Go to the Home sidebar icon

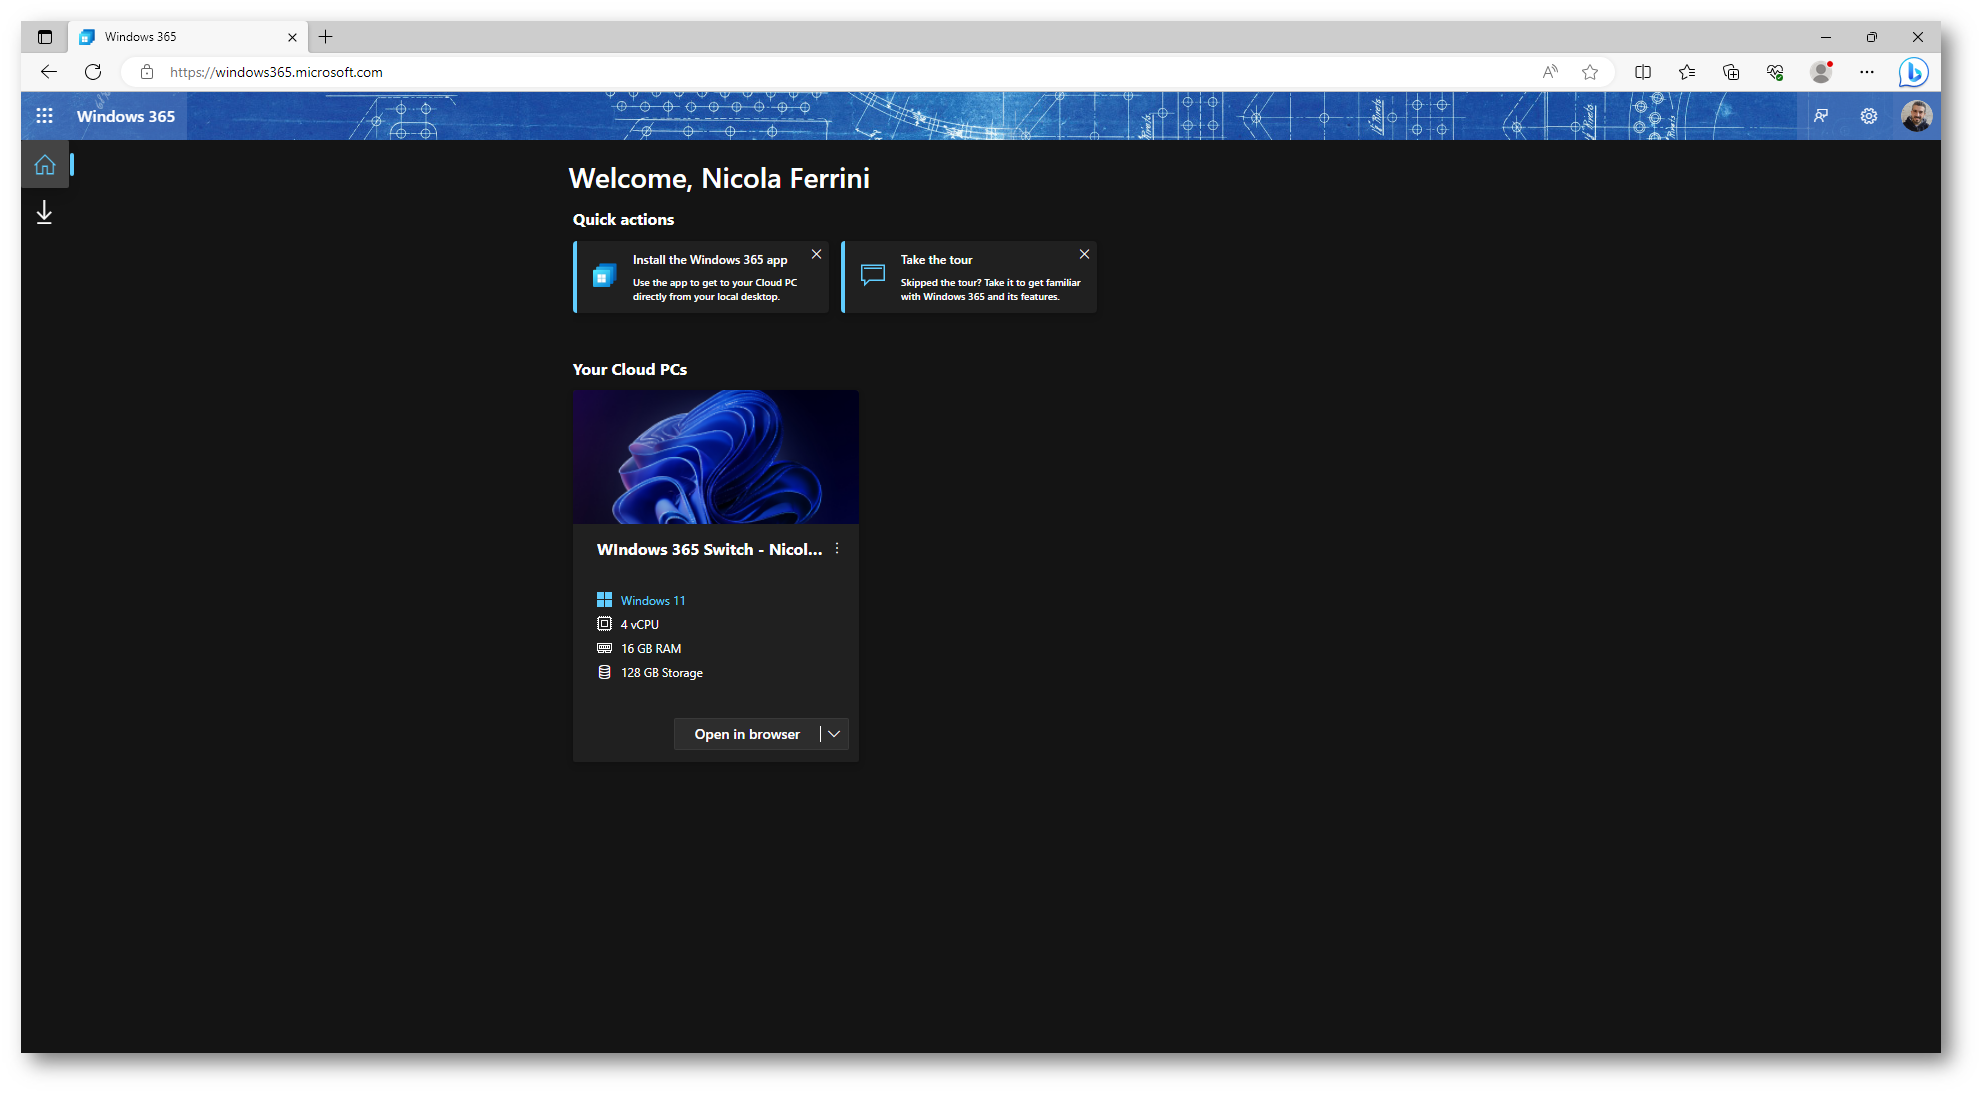(x=45, y=165)
